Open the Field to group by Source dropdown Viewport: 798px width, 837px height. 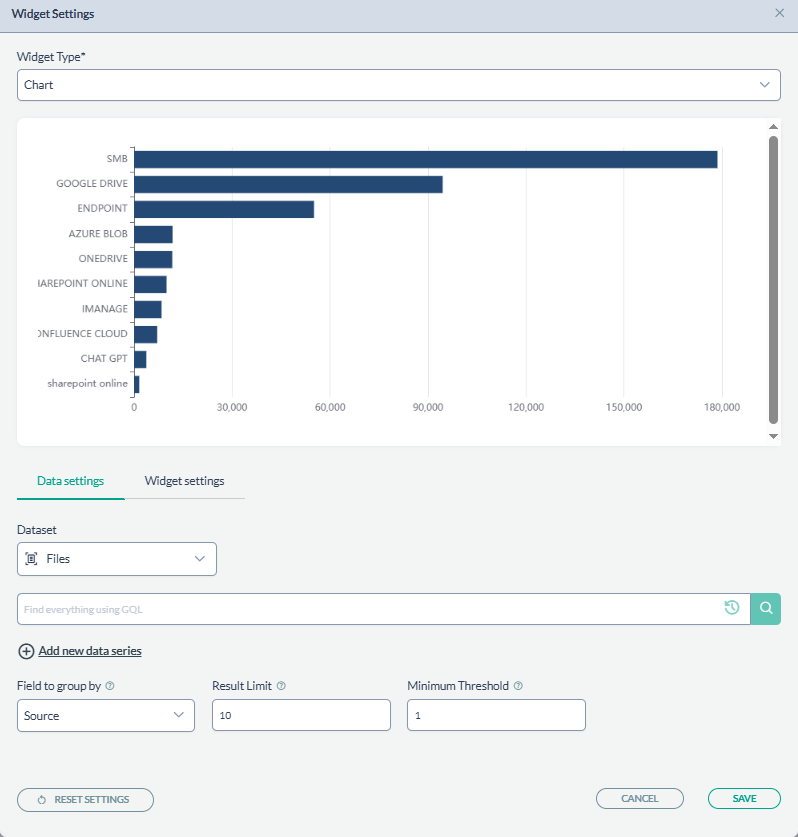(x=106, y=715)
